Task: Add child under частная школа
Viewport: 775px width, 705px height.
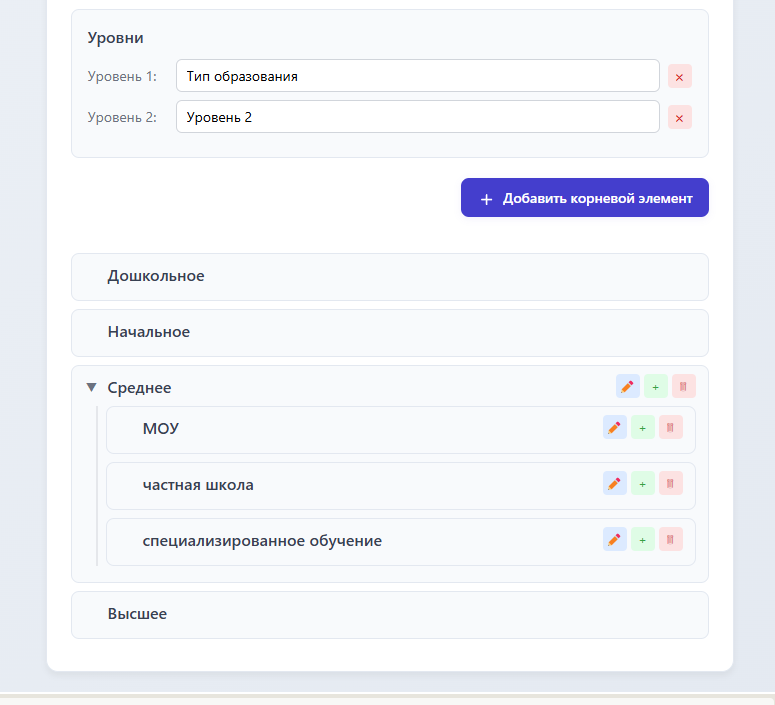Action: point(643,484)
